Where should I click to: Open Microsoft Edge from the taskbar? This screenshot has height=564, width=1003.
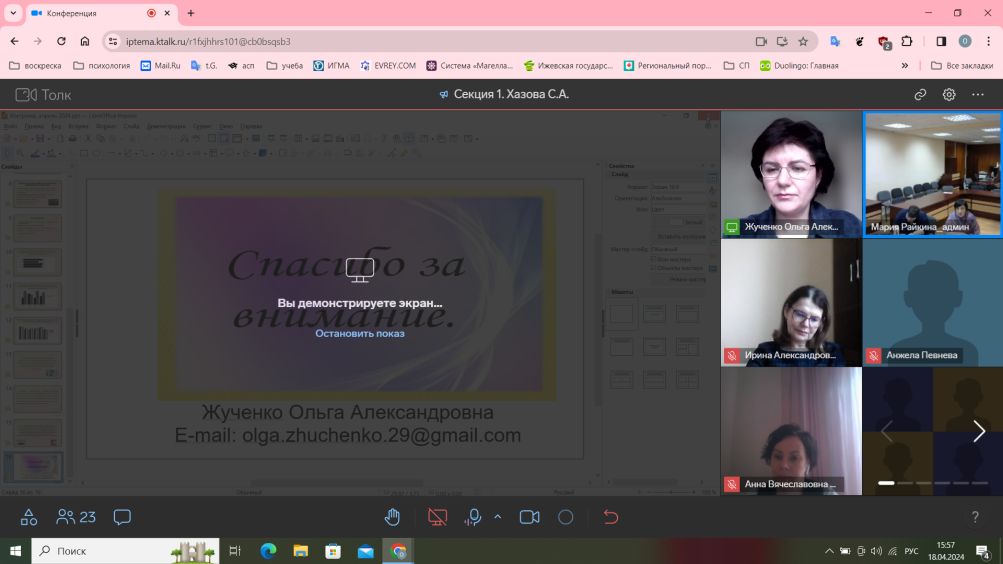[x=268, y=551]
